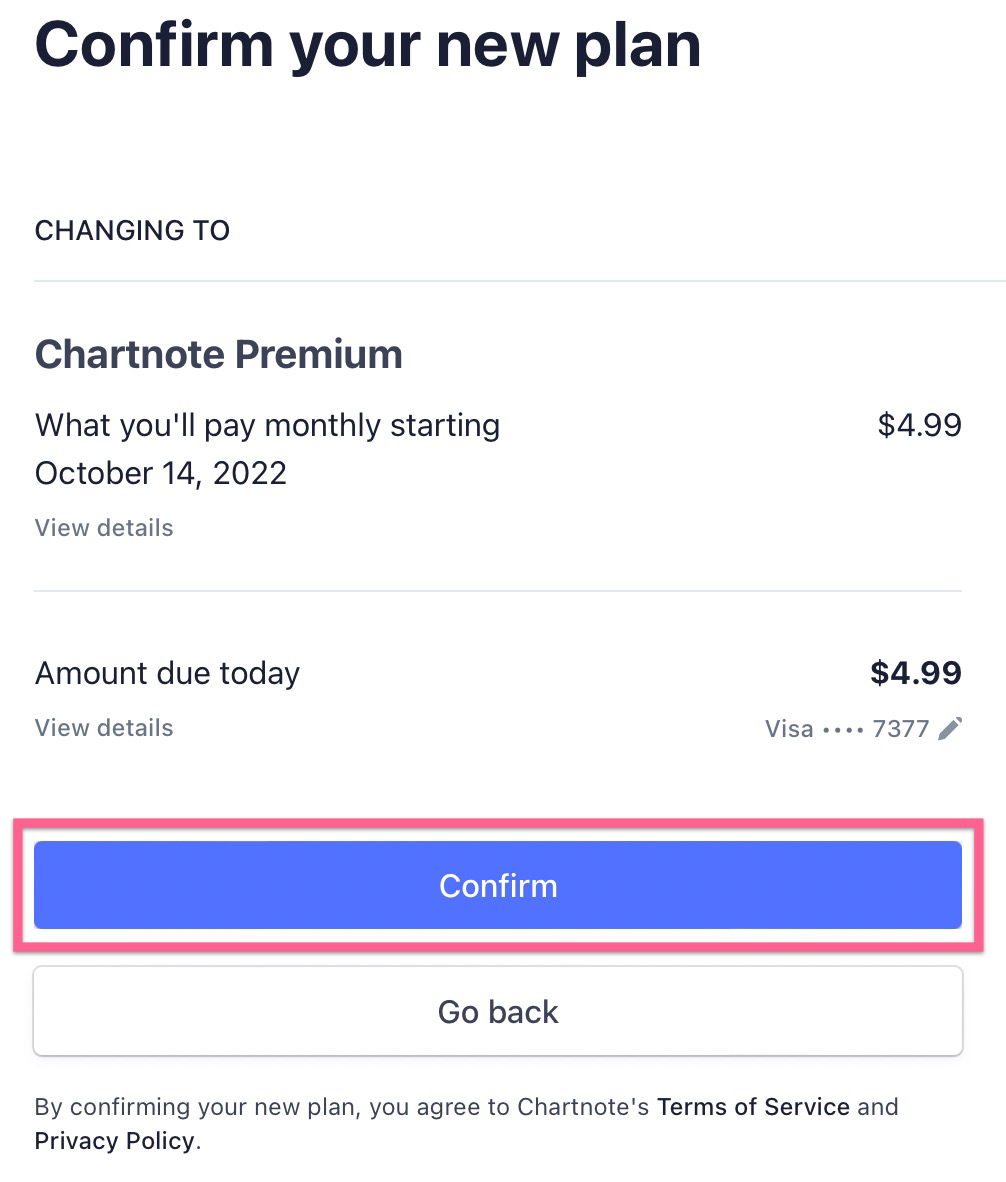Click the 'Chartnote's' word in agreement text
Screen dimensions: 1006x1182
pyautogui.click(x=583, y=1107)
